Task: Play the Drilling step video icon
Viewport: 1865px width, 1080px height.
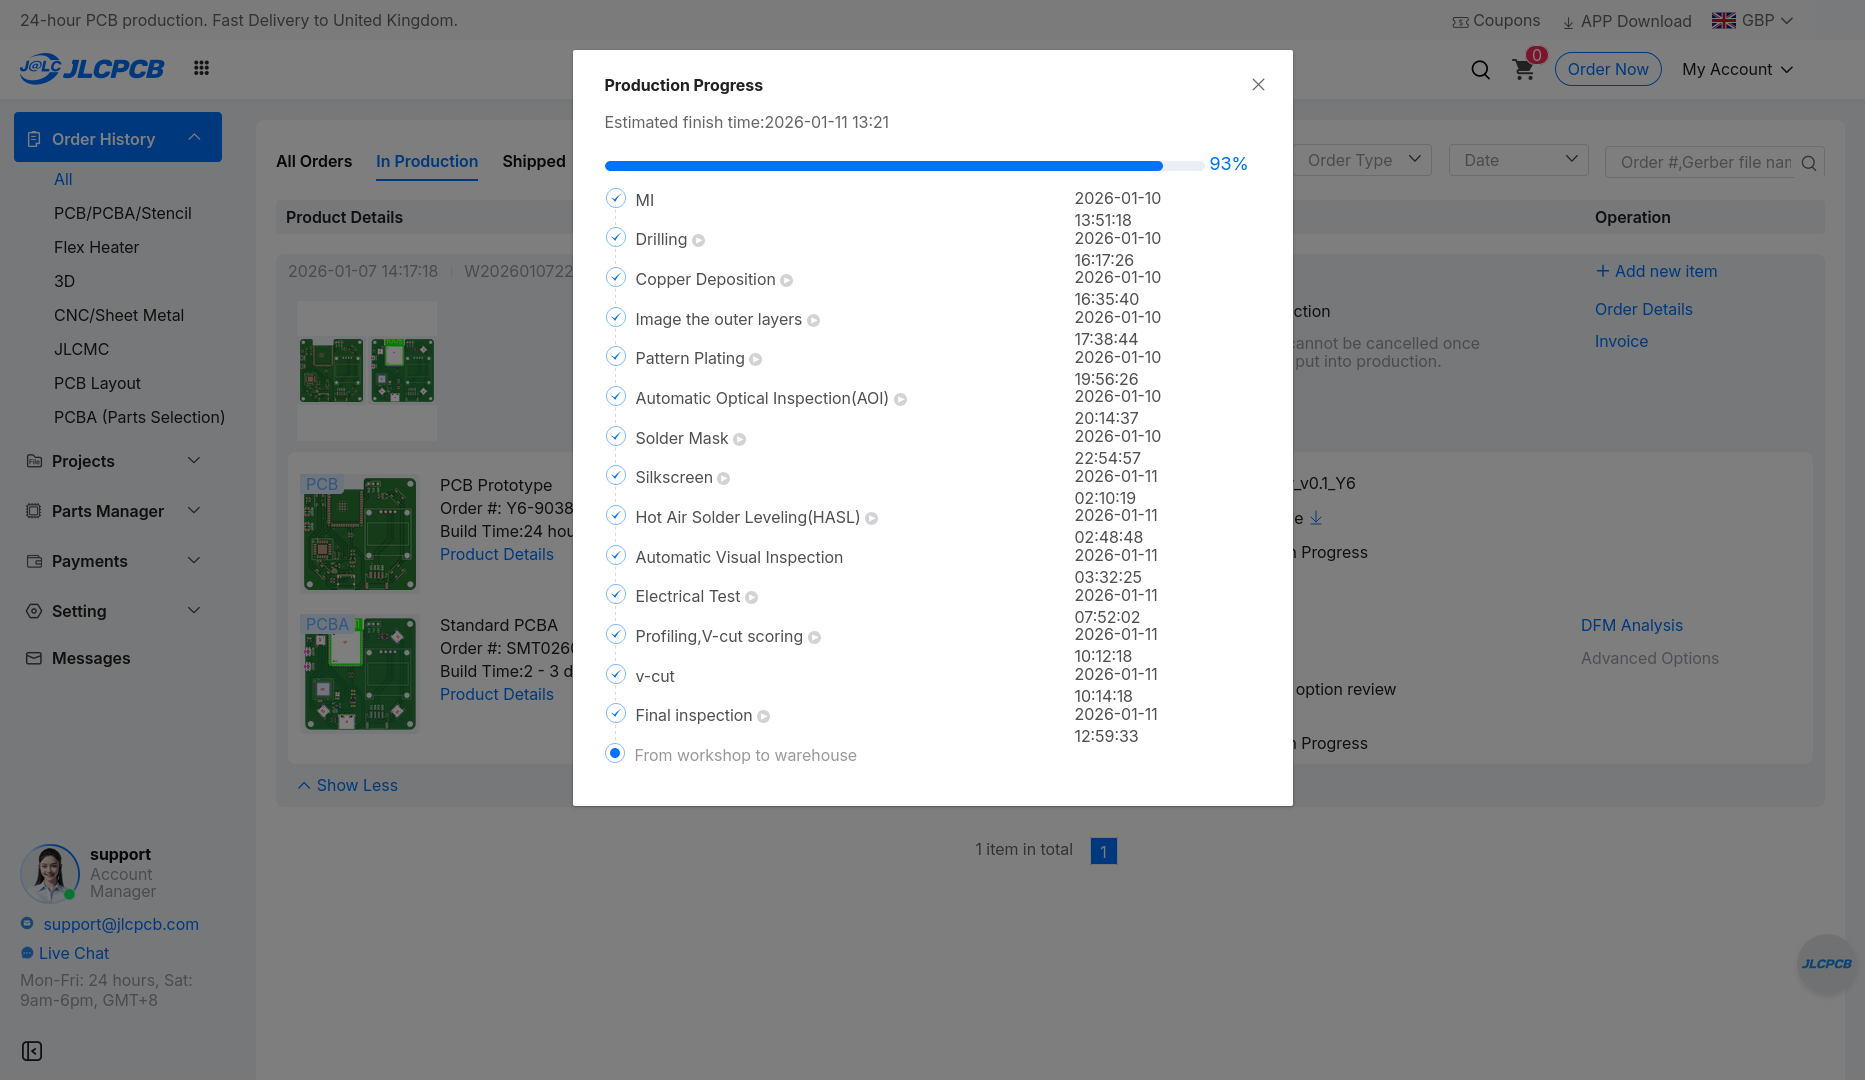Action: pos(699,241)
